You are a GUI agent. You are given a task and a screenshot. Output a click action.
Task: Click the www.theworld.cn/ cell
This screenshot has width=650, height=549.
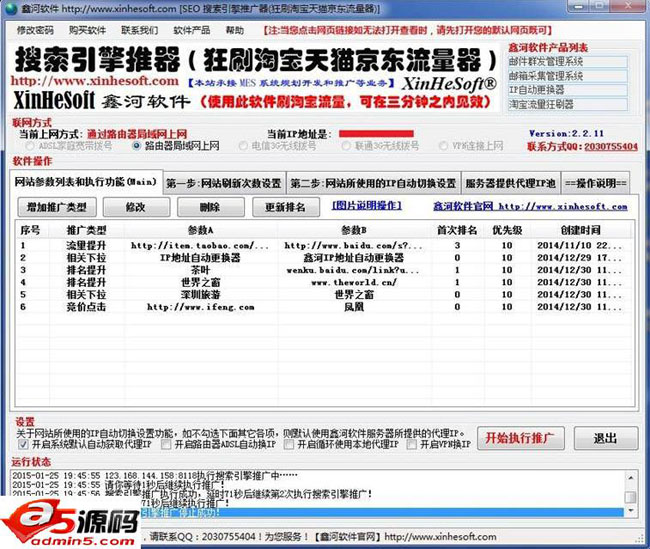click(354, 282)
